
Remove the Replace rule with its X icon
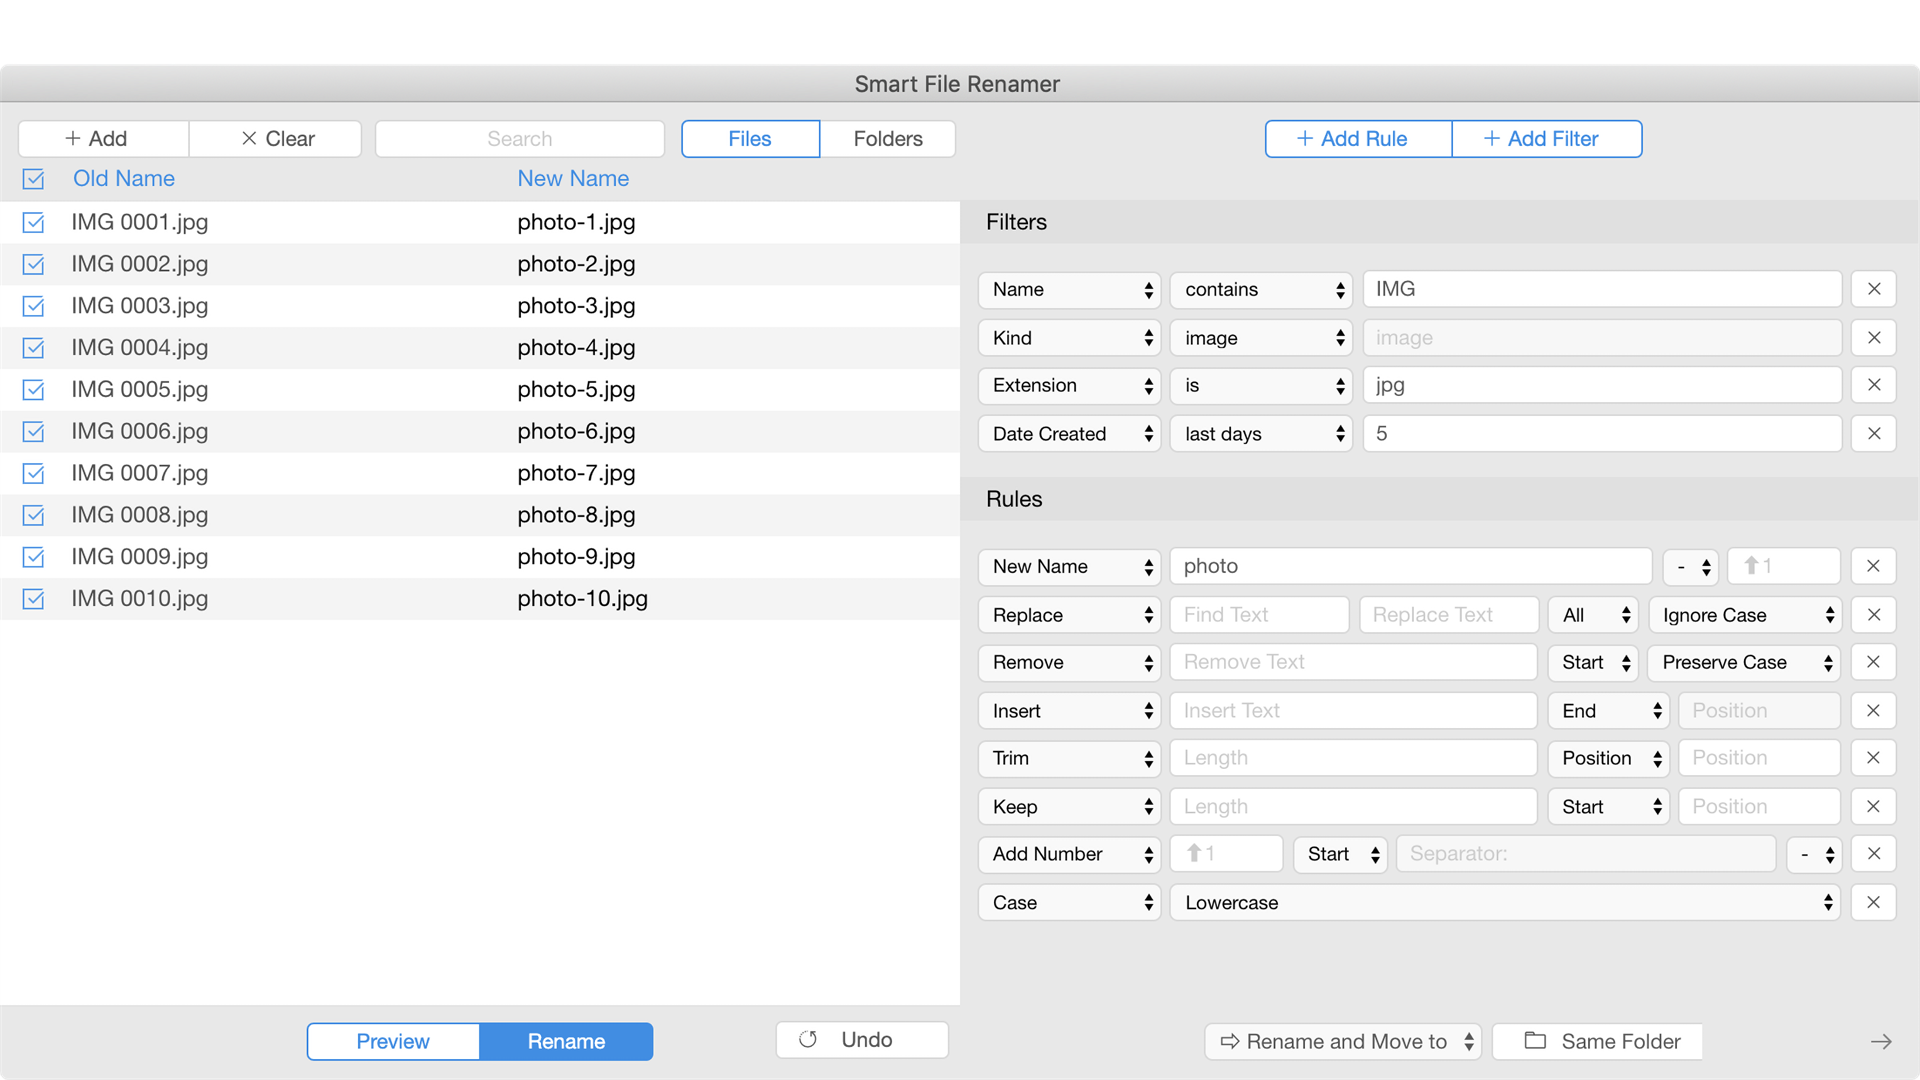tap(1873, 615)
